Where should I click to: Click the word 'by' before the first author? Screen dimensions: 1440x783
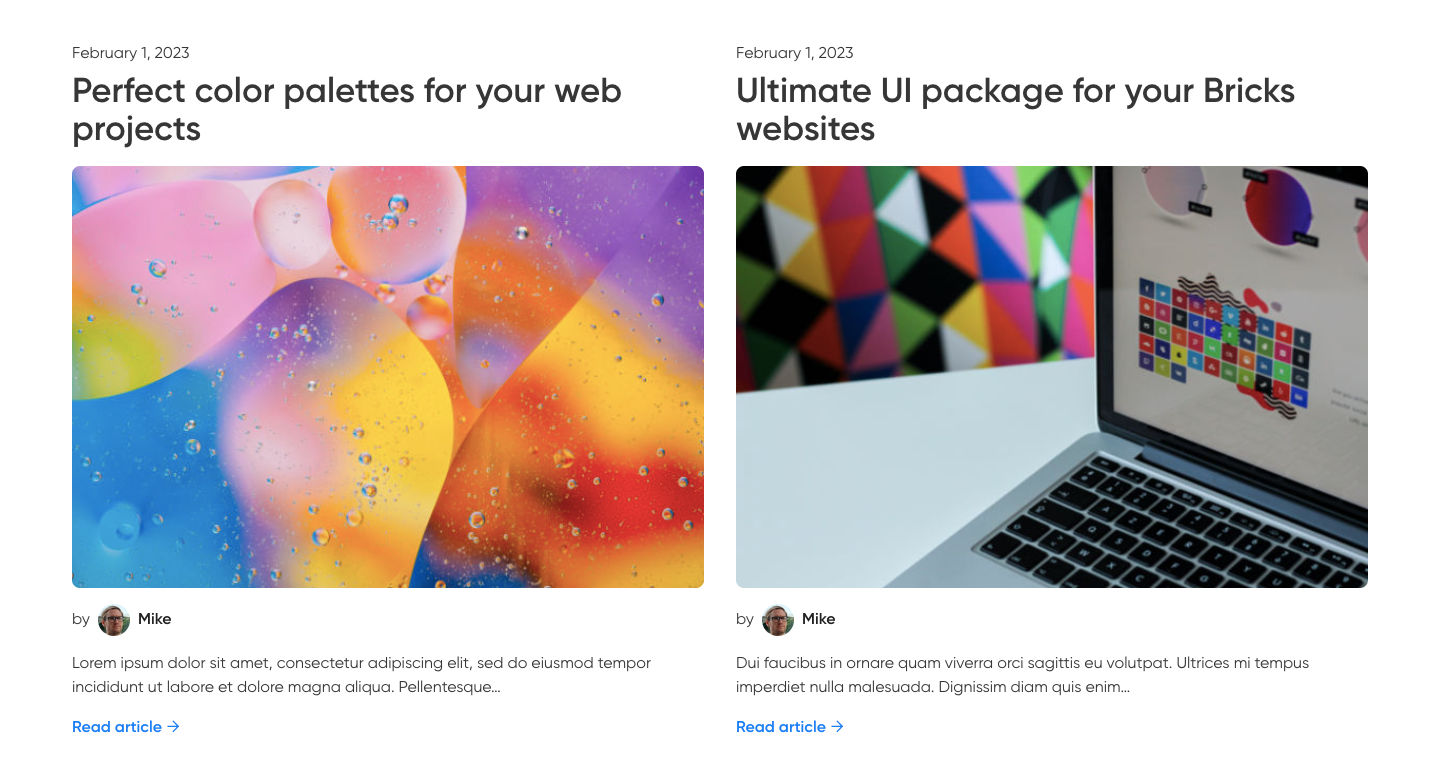pos(81,619)
